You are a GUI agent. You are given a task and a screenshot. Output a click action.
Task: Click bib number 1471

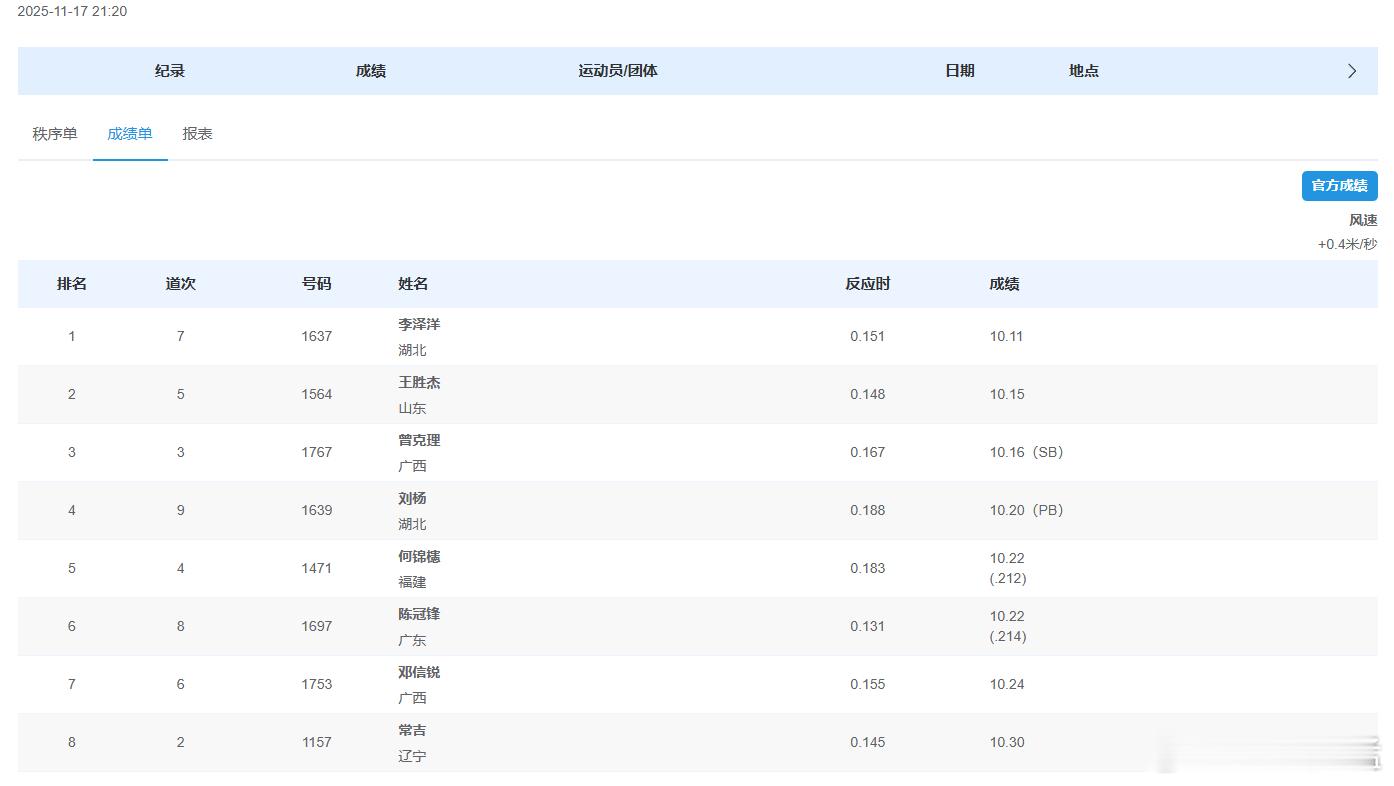coord(317,568)
